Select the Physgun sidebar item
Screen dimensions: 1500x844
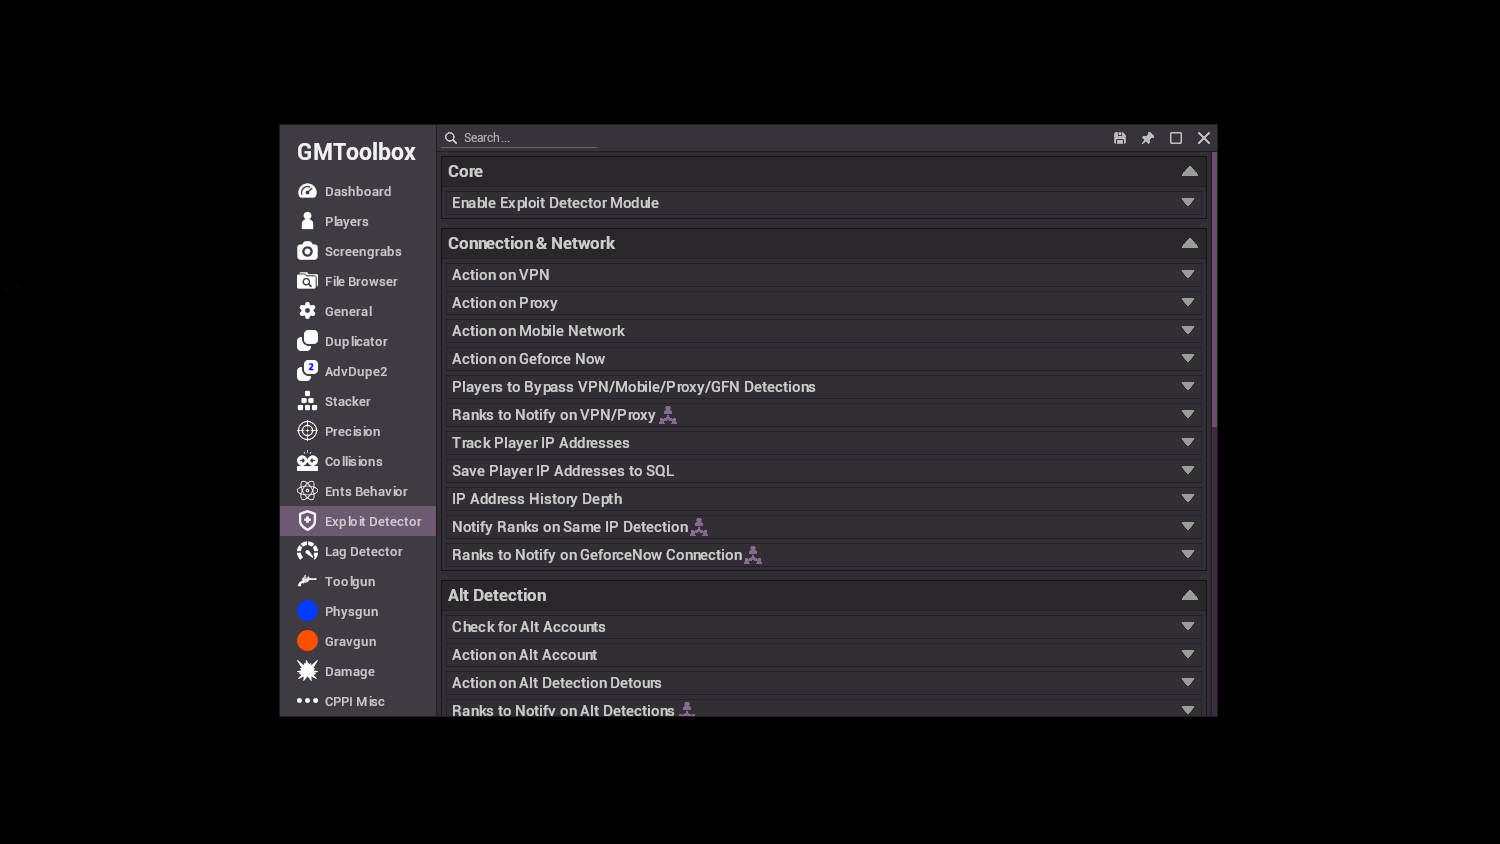[x=358, y=611]
